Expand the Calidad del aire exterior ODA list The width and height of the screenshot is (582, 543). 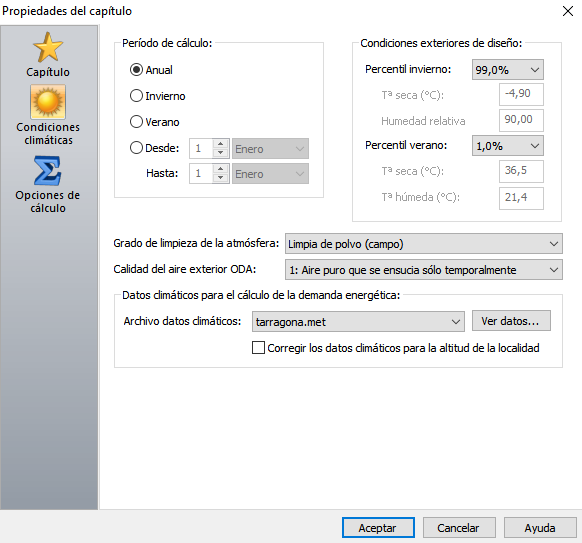click(424, 269)
